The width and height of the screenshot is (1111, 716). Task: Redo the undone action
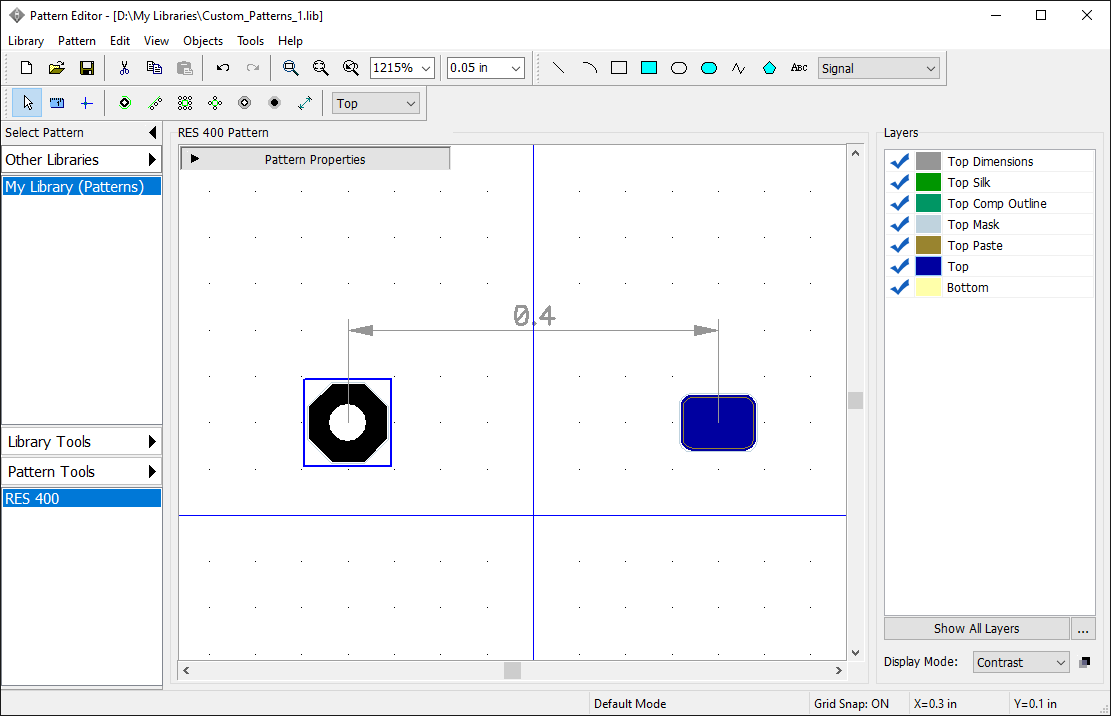[x=252, y=68]
